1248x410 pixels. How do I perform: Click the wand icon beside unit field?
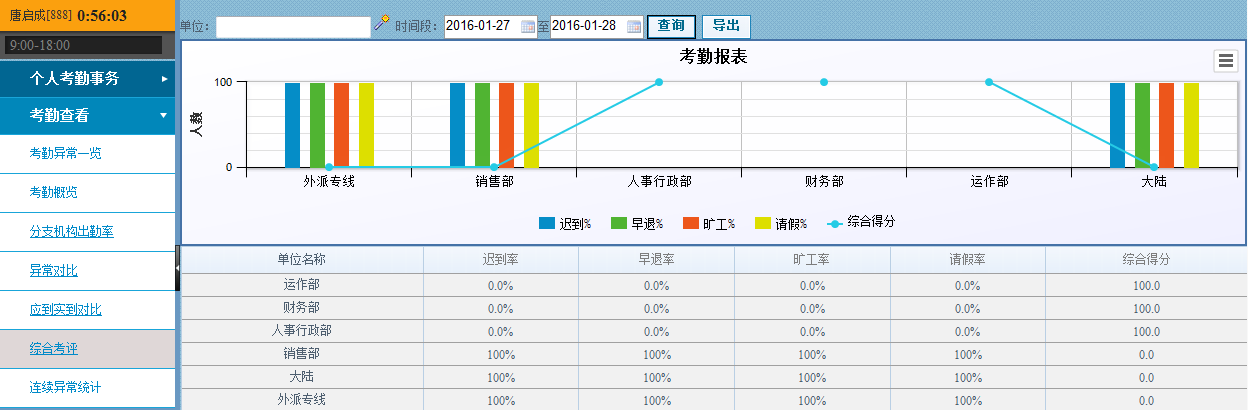pyautogui.click(x=381, y=24)
